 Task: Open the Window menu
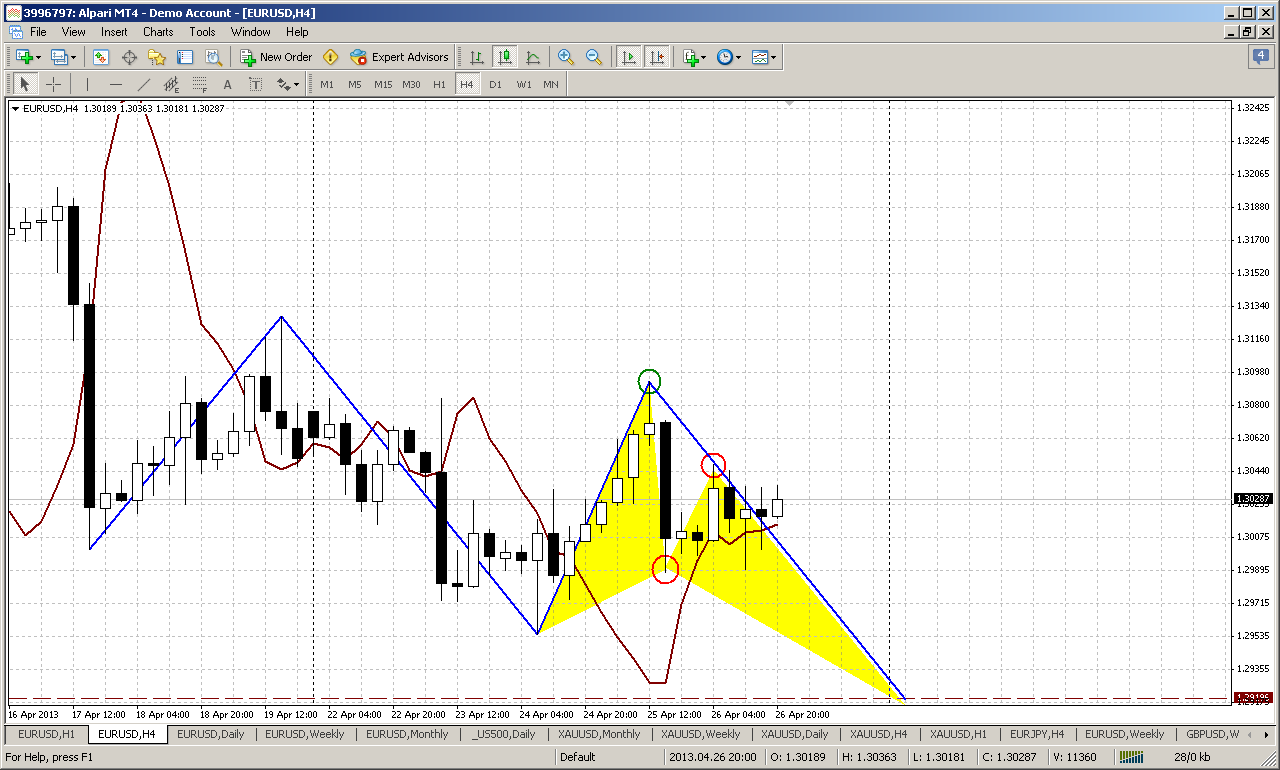tap(250, 32)
